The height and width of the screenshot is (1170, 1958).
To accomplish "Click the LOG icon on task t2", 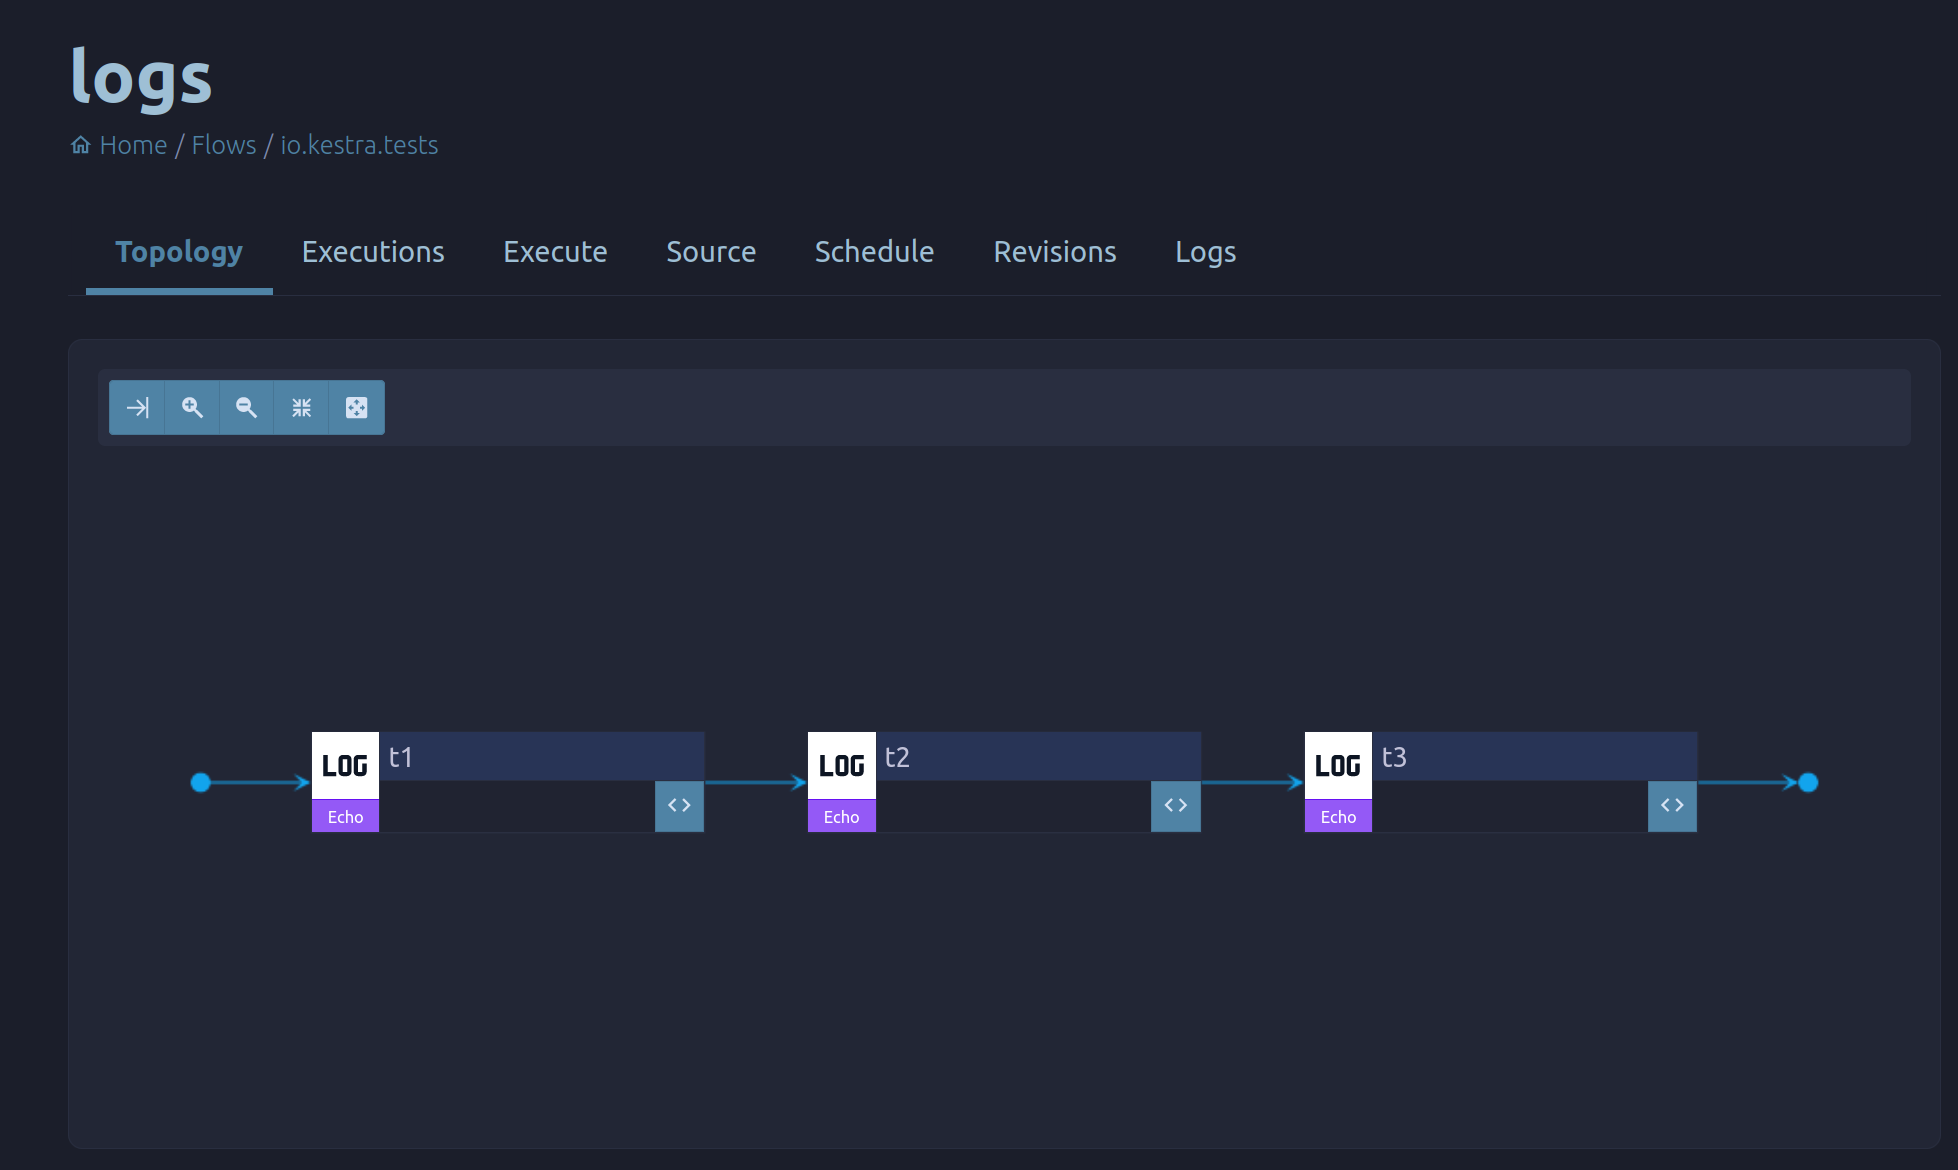I will [x=841, y=765].
